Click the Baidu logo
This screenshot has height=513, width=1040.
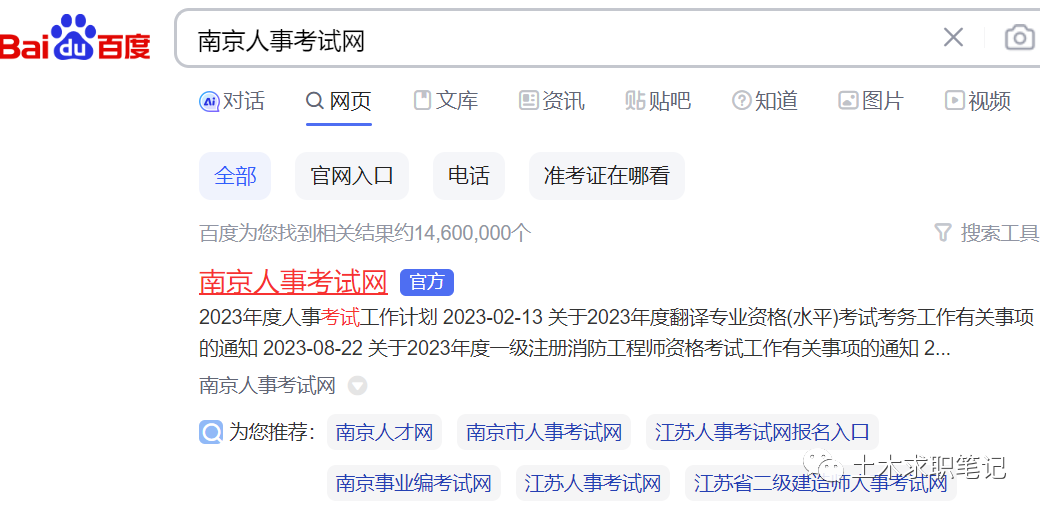pos(75,38)
